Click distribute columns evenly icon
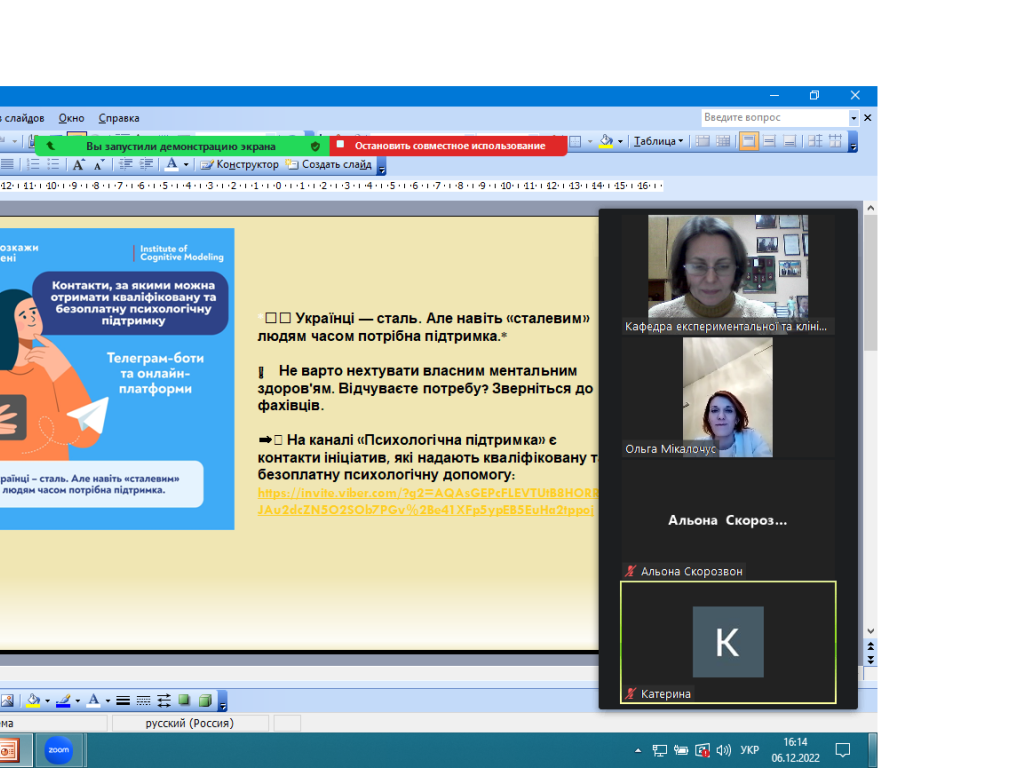This screenshot has height=768, width=1024. tap(835, 141)
